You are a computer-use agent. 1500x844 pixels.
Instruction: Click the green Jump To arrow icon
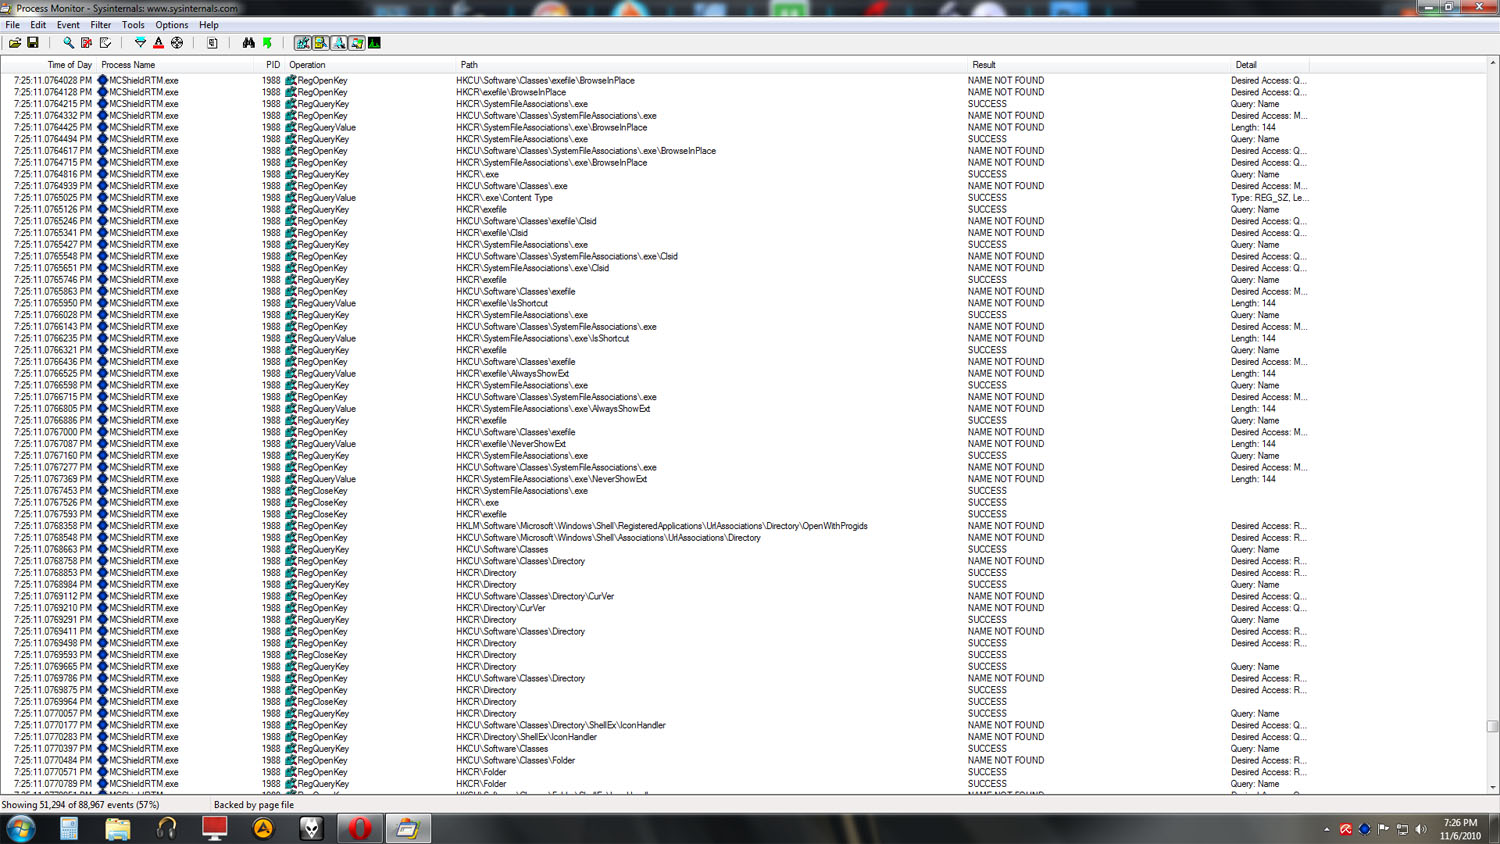click(267, 43)
